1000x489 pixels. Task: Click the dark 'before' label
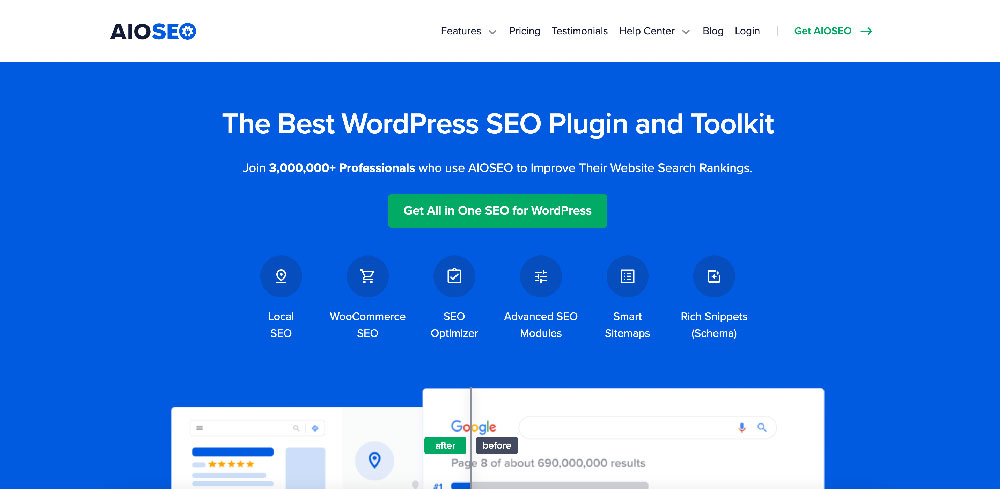[497, 446]
